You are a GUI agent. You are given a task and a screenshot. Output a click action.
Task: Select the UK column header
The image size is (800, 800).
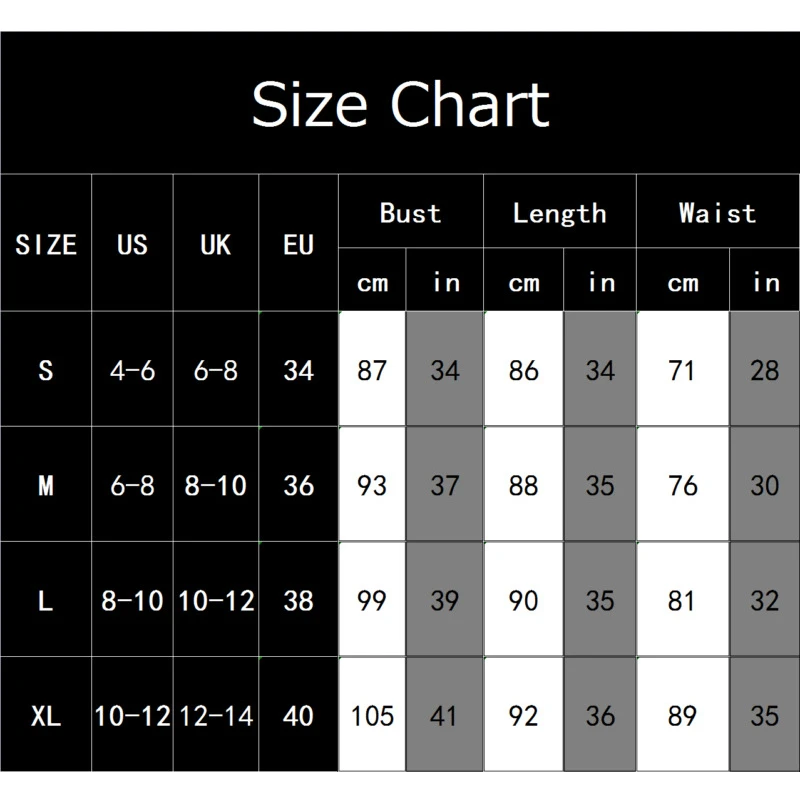[x=216, y=244]
